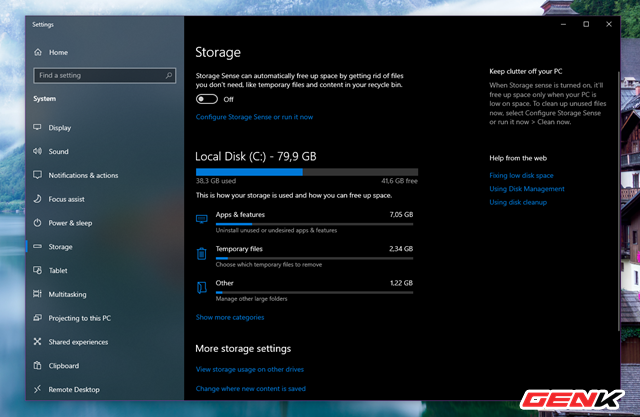The width and height of the screenshot is (640, 417).
Task: Click the Home icon in sidebar
Action: [38, 52]
